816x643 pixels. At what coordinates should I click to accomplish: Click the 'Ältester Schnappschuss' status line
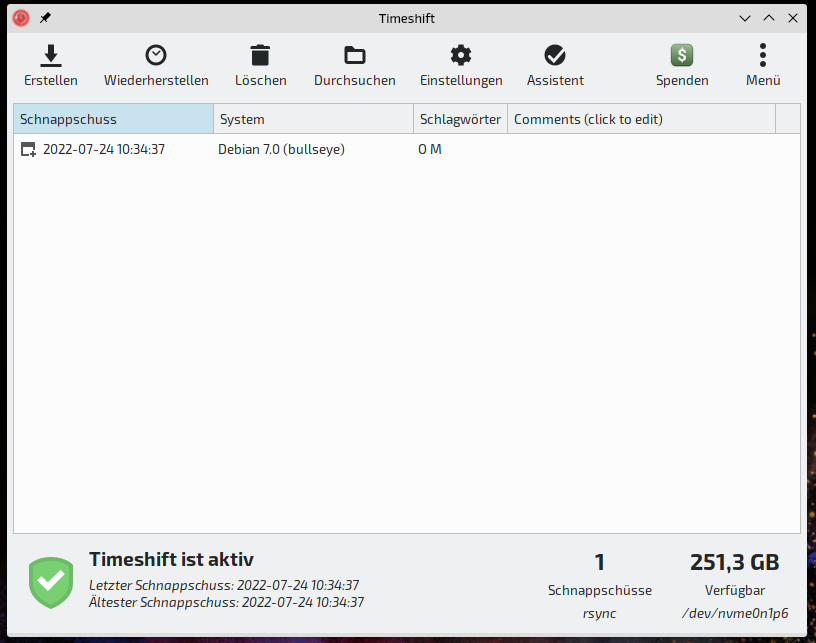pyautogui.click(x=226, y=602)
